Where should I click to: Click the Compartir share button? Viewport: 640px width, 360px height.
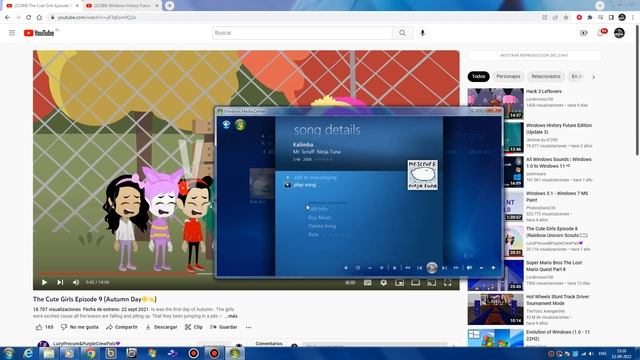(x=122, y=327)
